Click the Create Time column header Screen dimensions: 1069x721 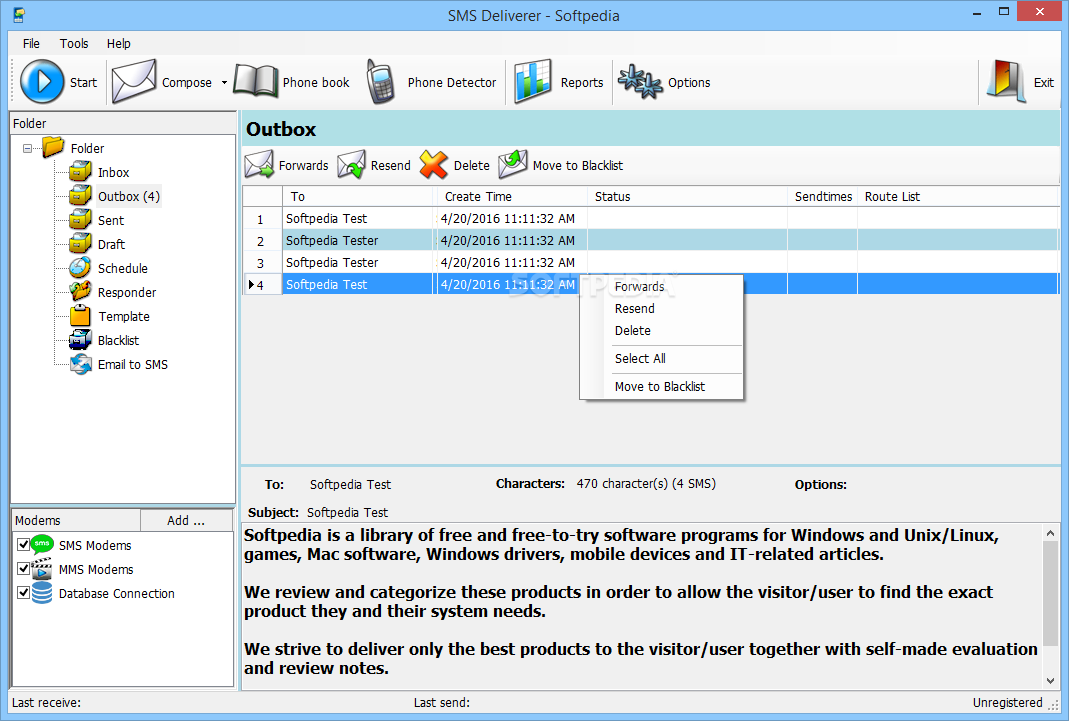click(511, 196)
